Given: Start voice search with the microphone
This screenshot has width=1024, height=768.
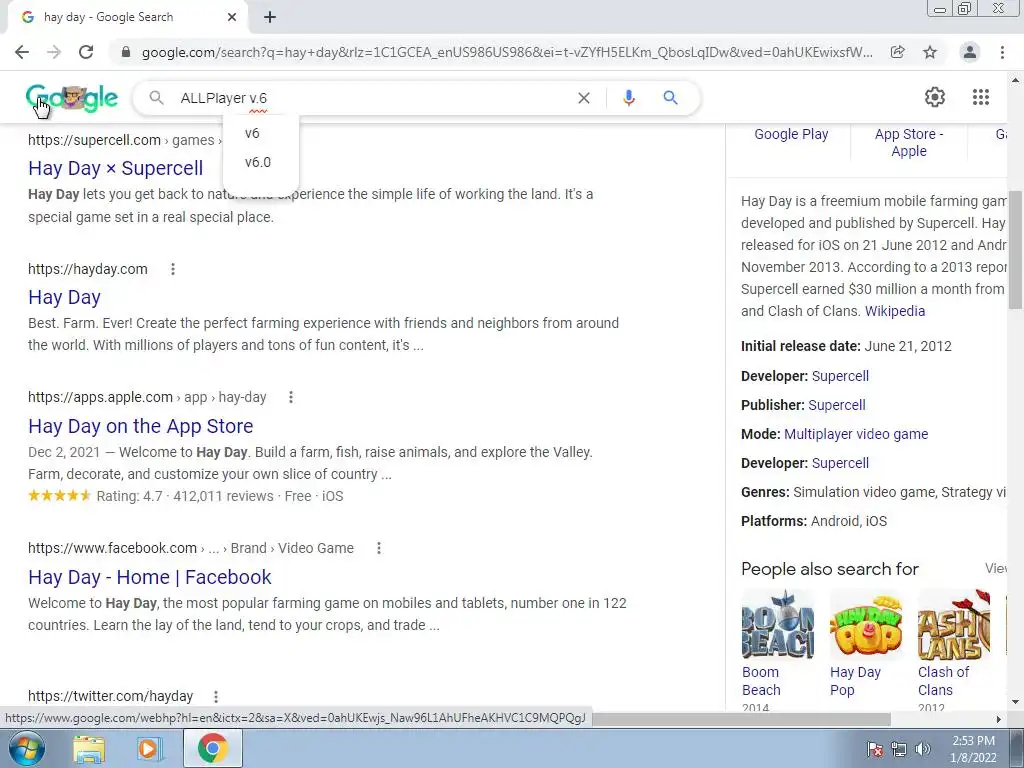Looking at the screenshot, I should [629, 98].
